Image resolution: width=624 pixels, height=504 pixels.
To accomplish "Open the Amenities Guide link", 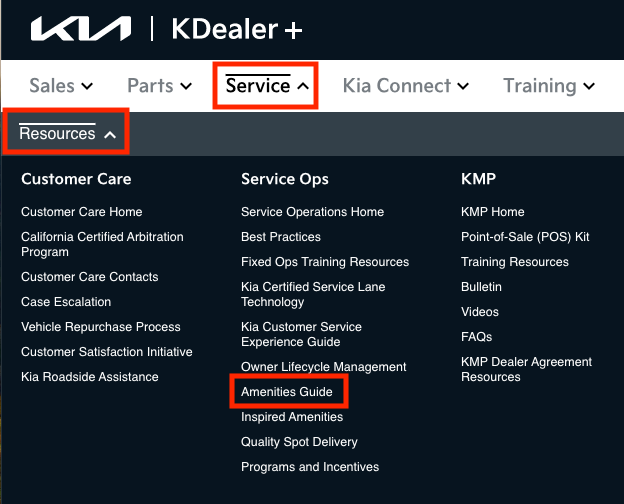I will tap(287, 392).
